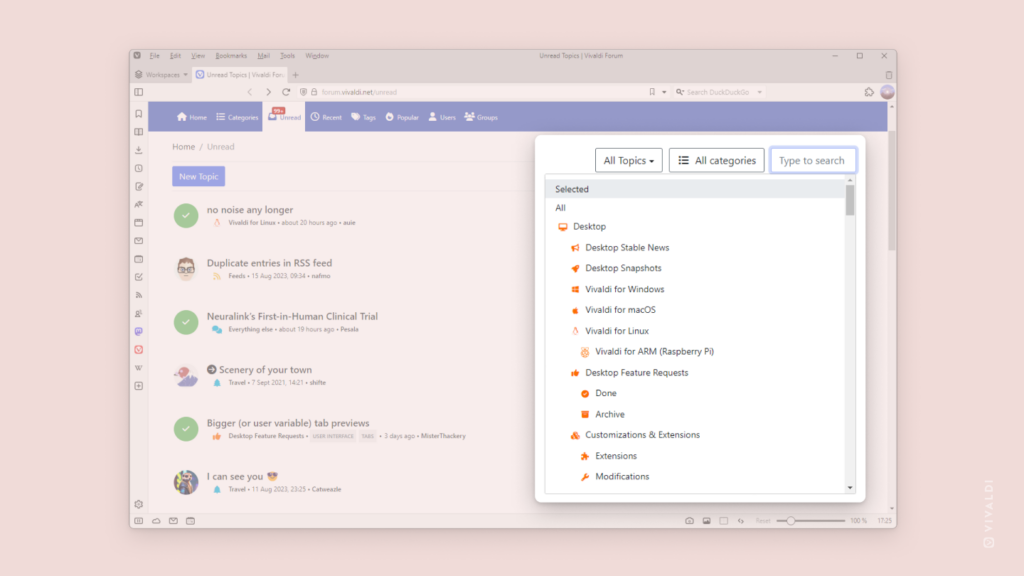Screen dimensions: 1024x576
Task: Open a new tab with plus button
Action: 295,75
